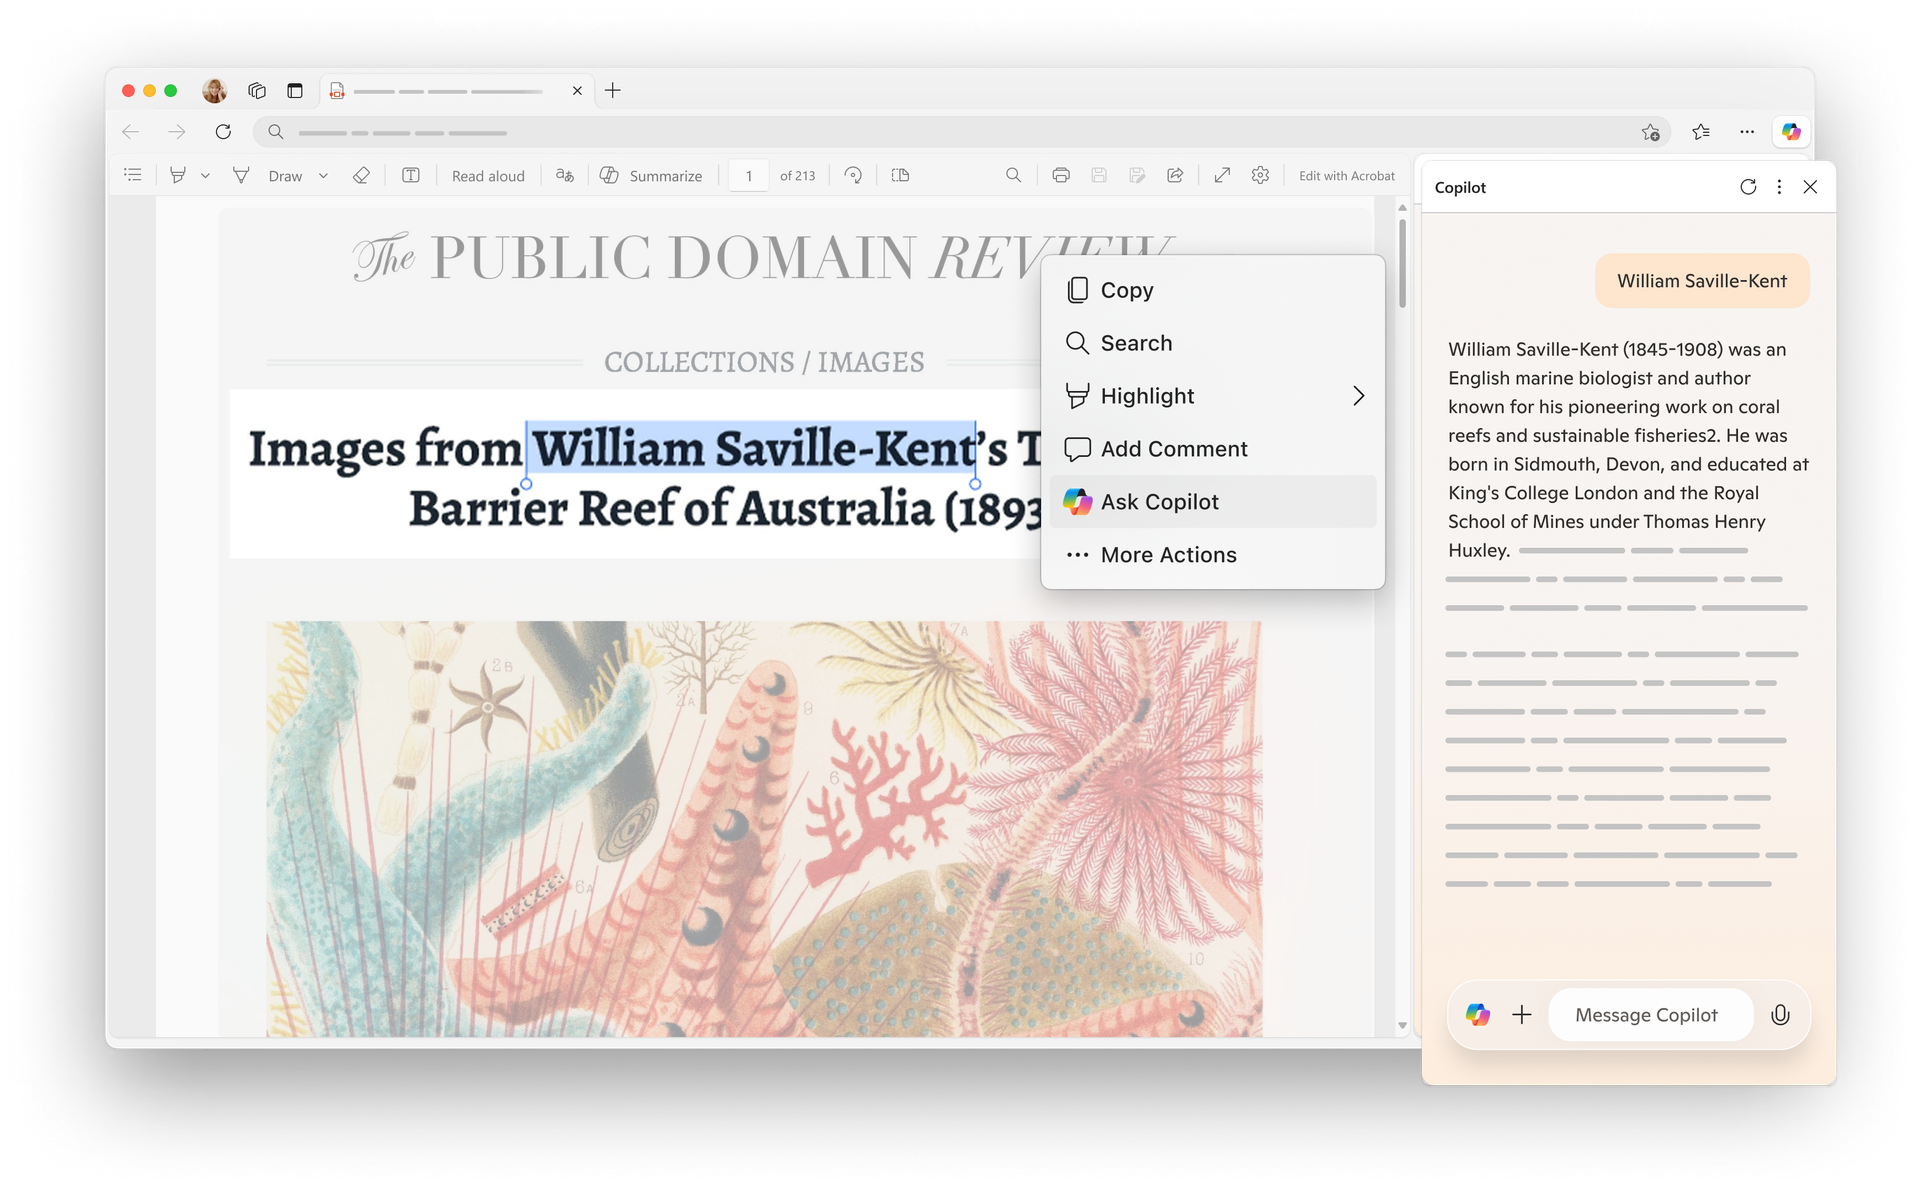Viewport: 1920px width, 1192px height.
Task: Toggle fit-to-width view mode
Action: [x=1222, y=175]
